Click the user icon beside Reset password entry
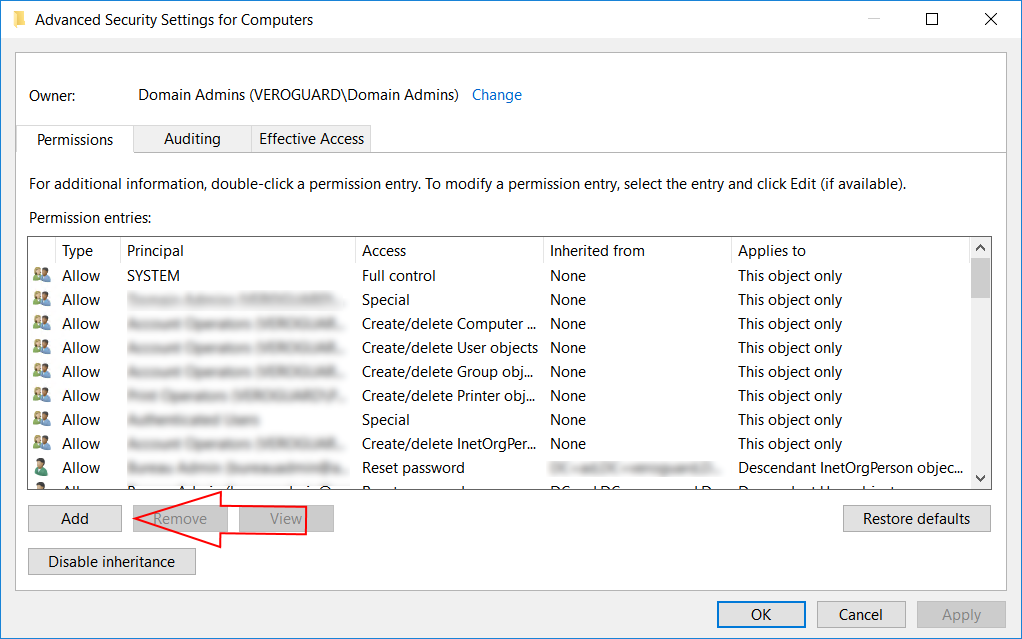 [x=41, y=468]
